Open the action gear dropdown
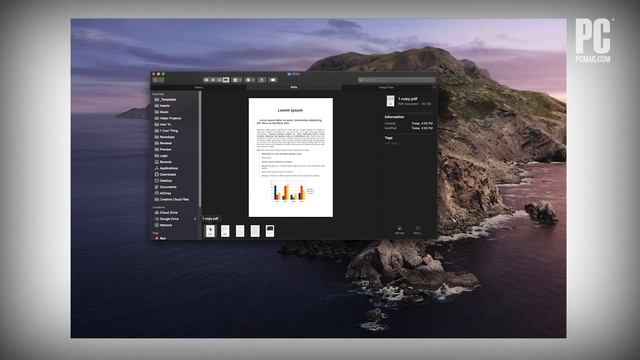640x360 pixels. pyautogui.click(x=250, y=80)
